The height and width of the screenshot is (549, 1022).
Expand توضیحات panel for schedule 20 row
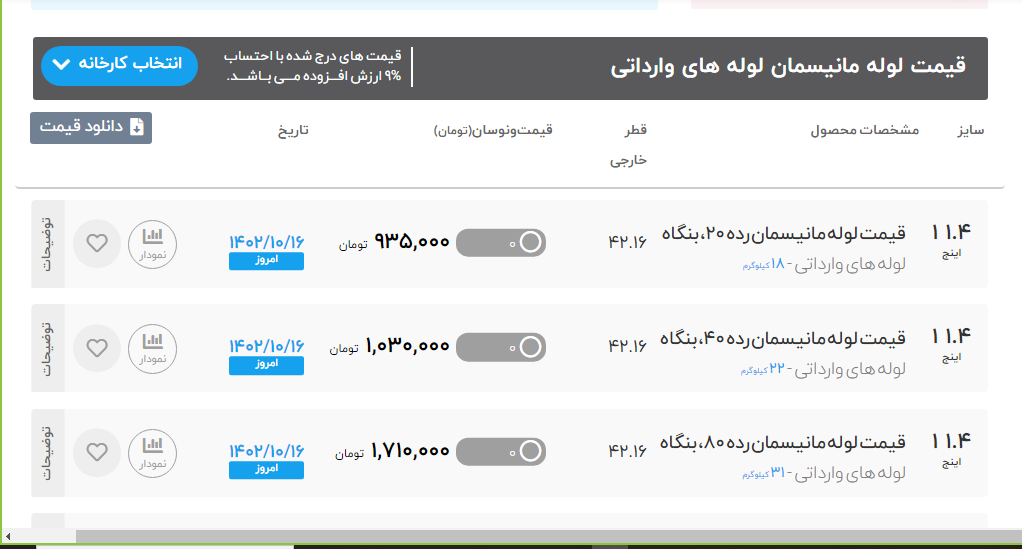48,244
